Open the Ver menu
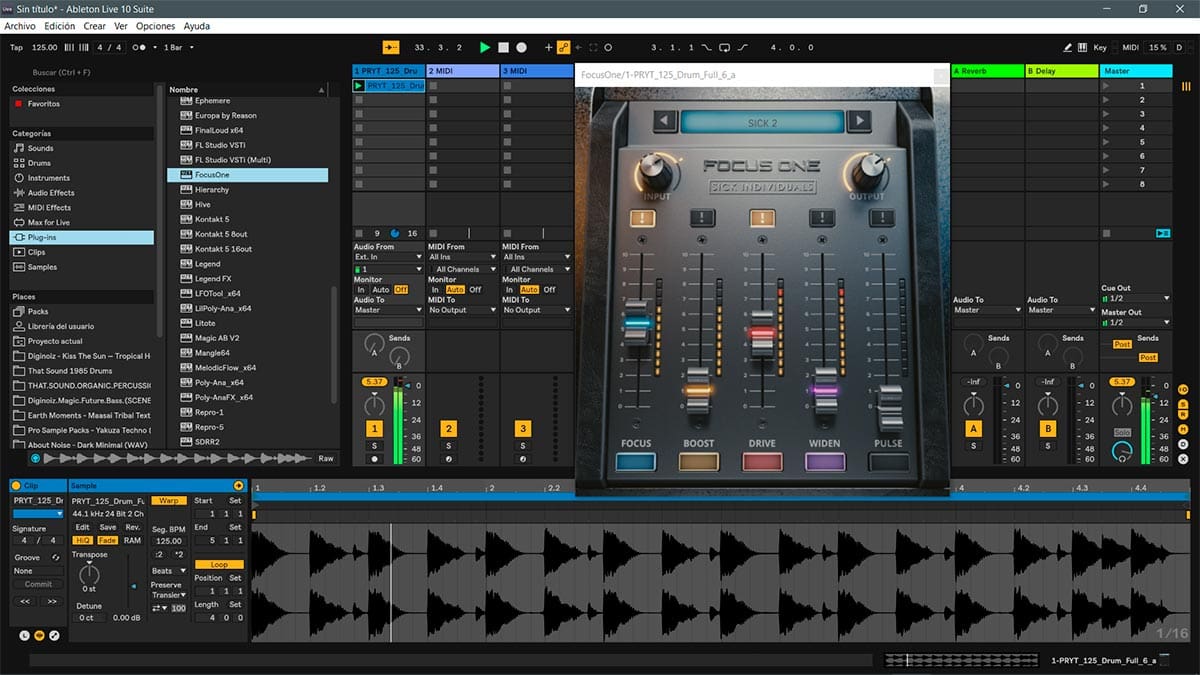1200x675 pixels. click(x=121, y=26)
